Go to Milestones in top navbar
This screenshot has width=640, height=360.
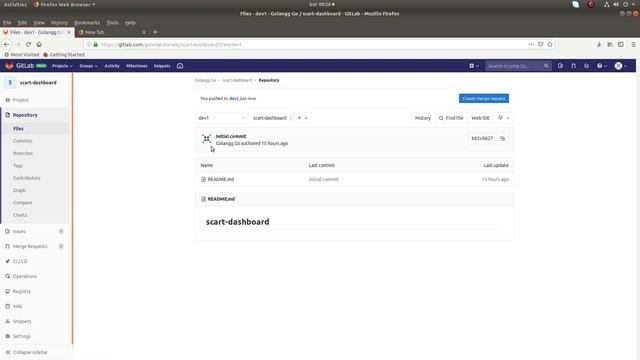tap(136, 66)
